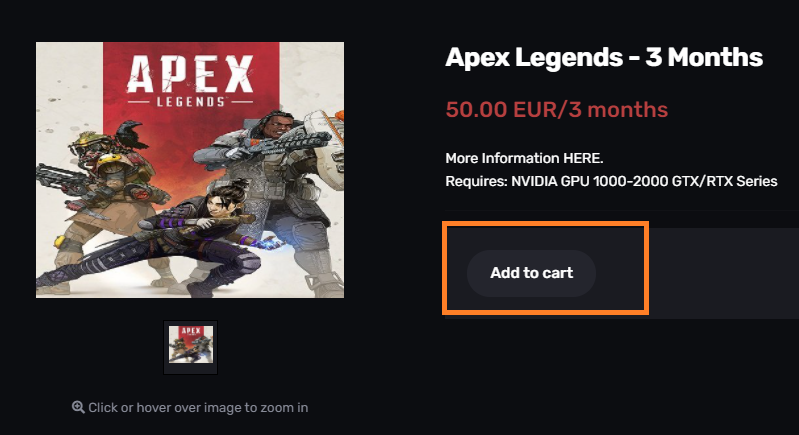Image resolution: width=799 pixels, height=435 pixels.
Task: Click the NVIDIA GPU requirements line
Action: 611,181
